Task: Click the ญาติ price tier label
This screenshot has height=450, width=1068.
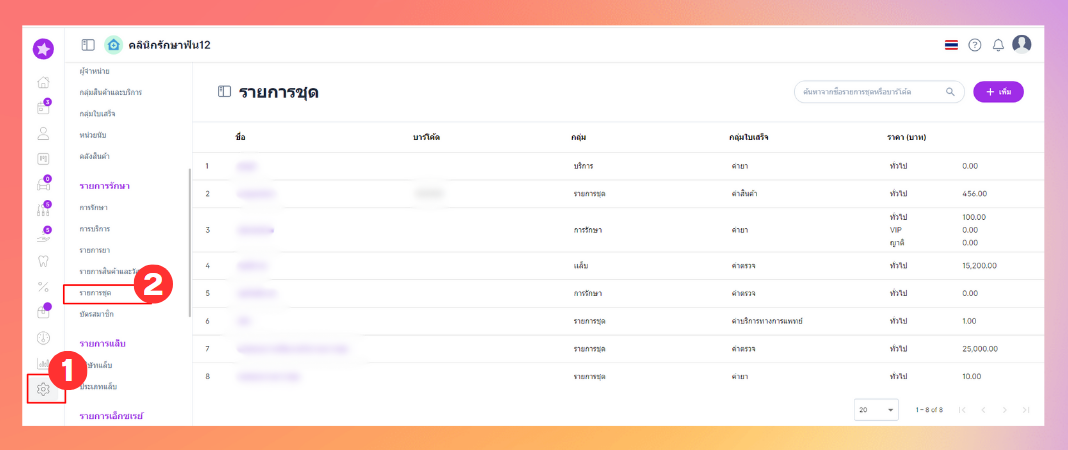Action: (x=896, y=242)
